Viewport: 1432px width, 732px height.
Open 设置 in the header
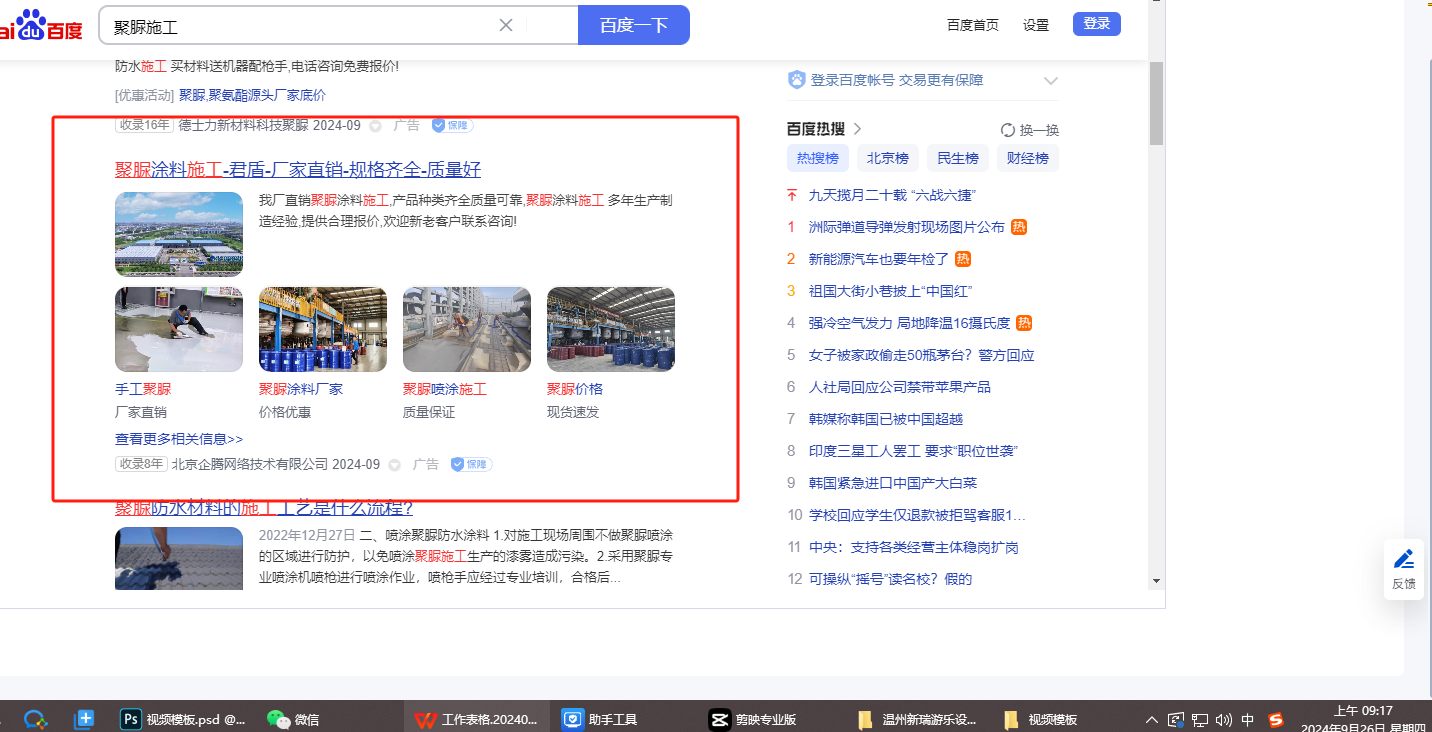point(1036,25)
